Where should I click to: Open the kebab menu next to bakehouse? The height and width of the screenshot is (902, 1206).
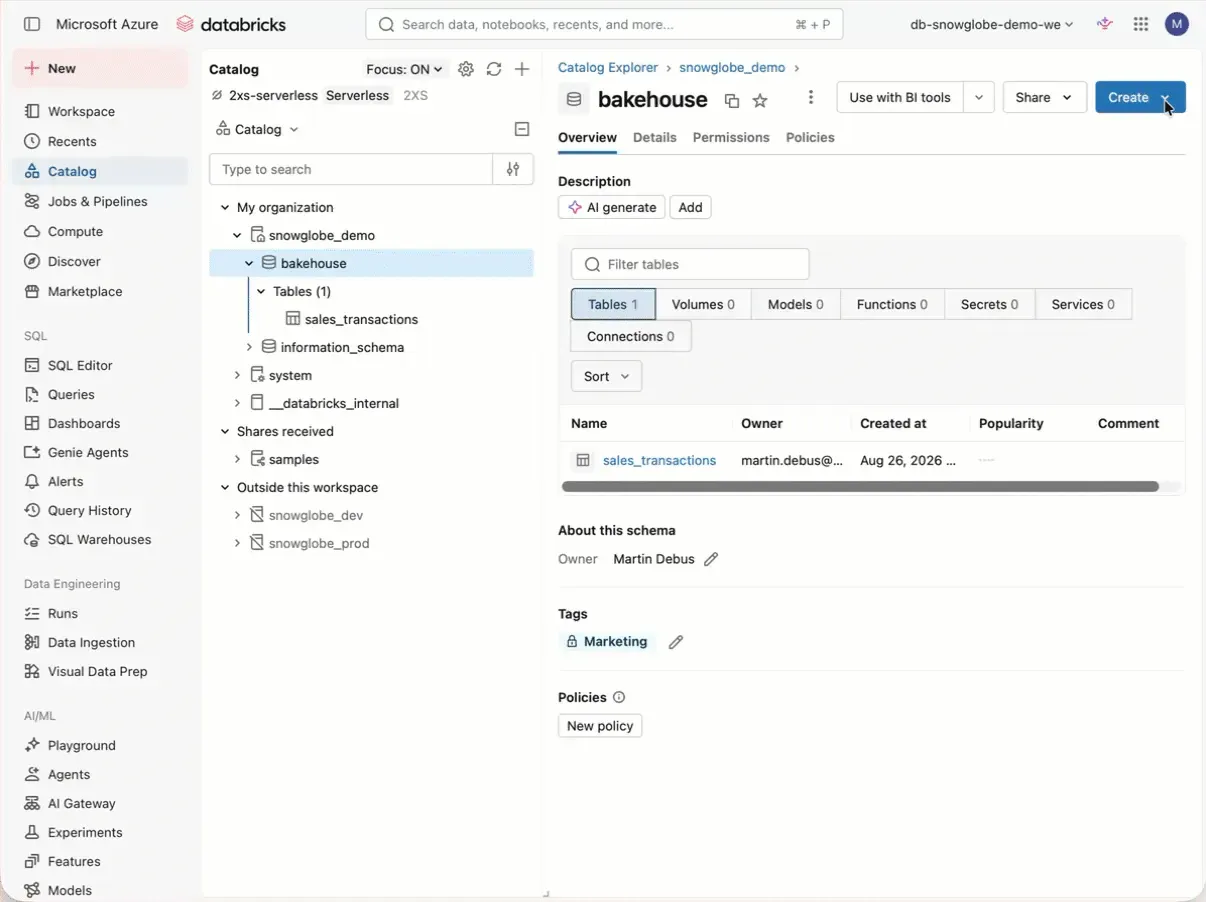[811, 97]
